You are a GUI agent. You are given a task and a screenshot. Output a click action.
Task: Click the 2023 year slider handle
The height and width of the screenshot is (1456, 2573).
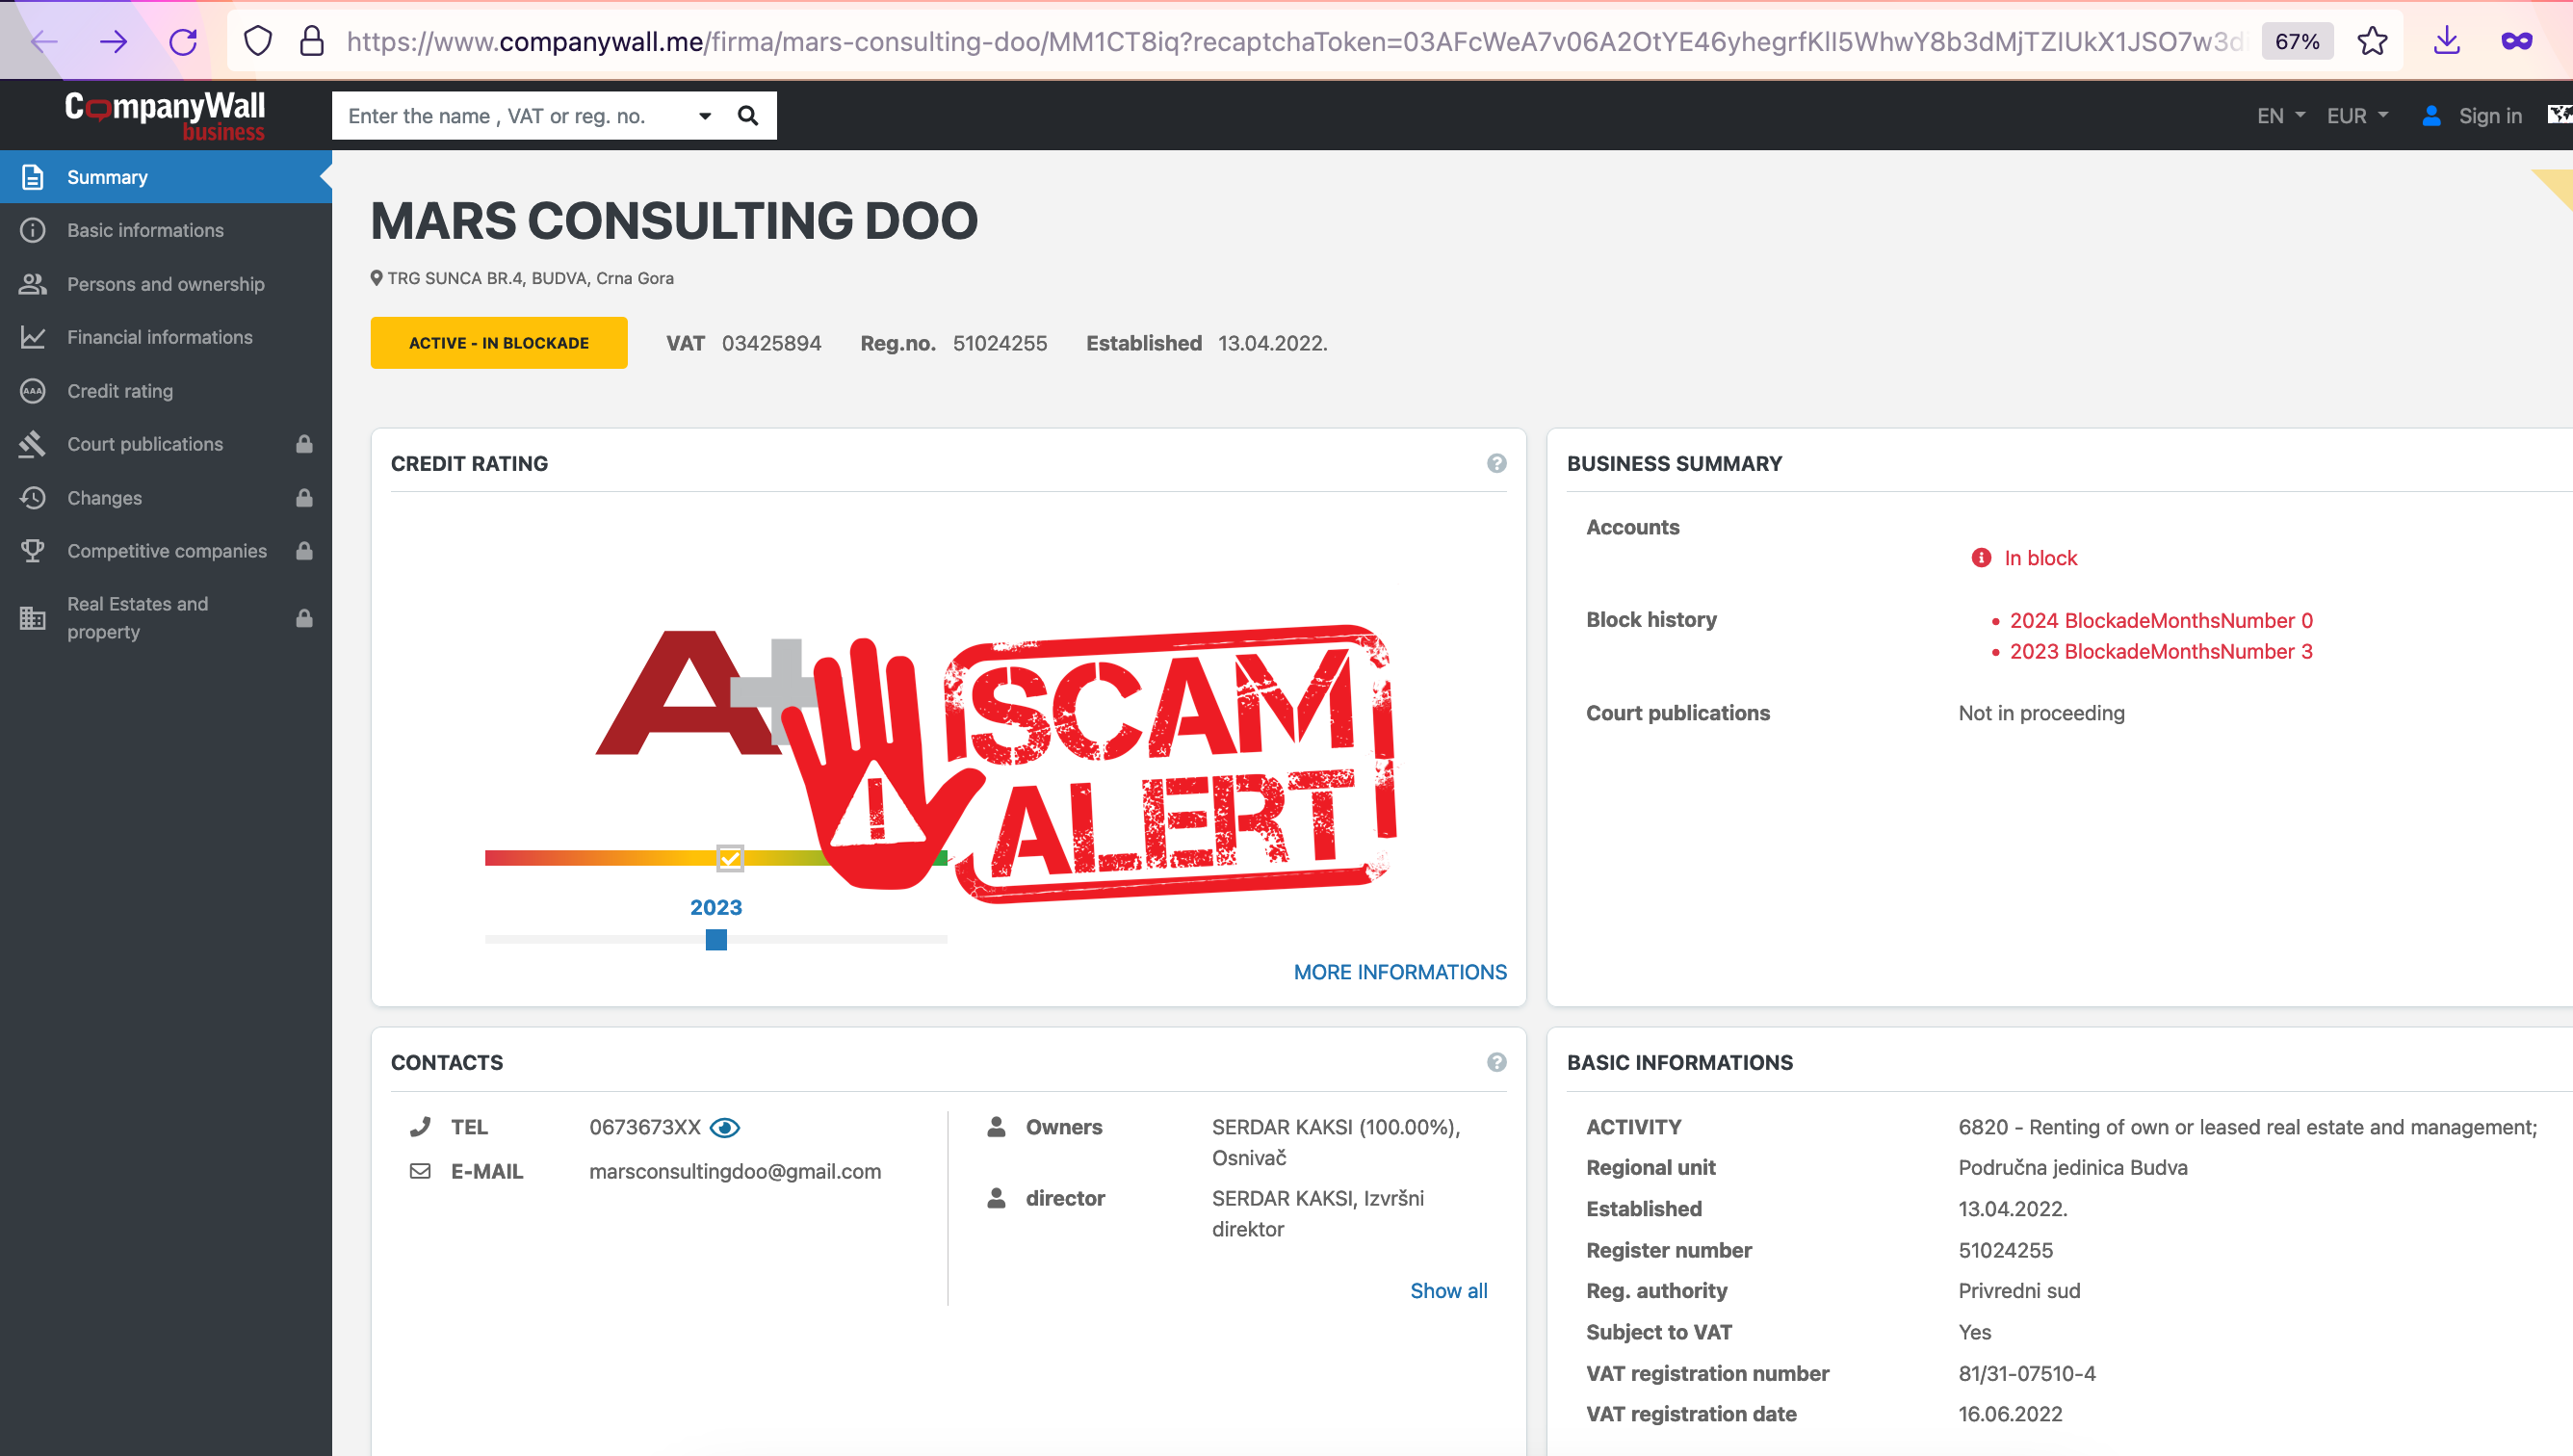tap(716, 939)
